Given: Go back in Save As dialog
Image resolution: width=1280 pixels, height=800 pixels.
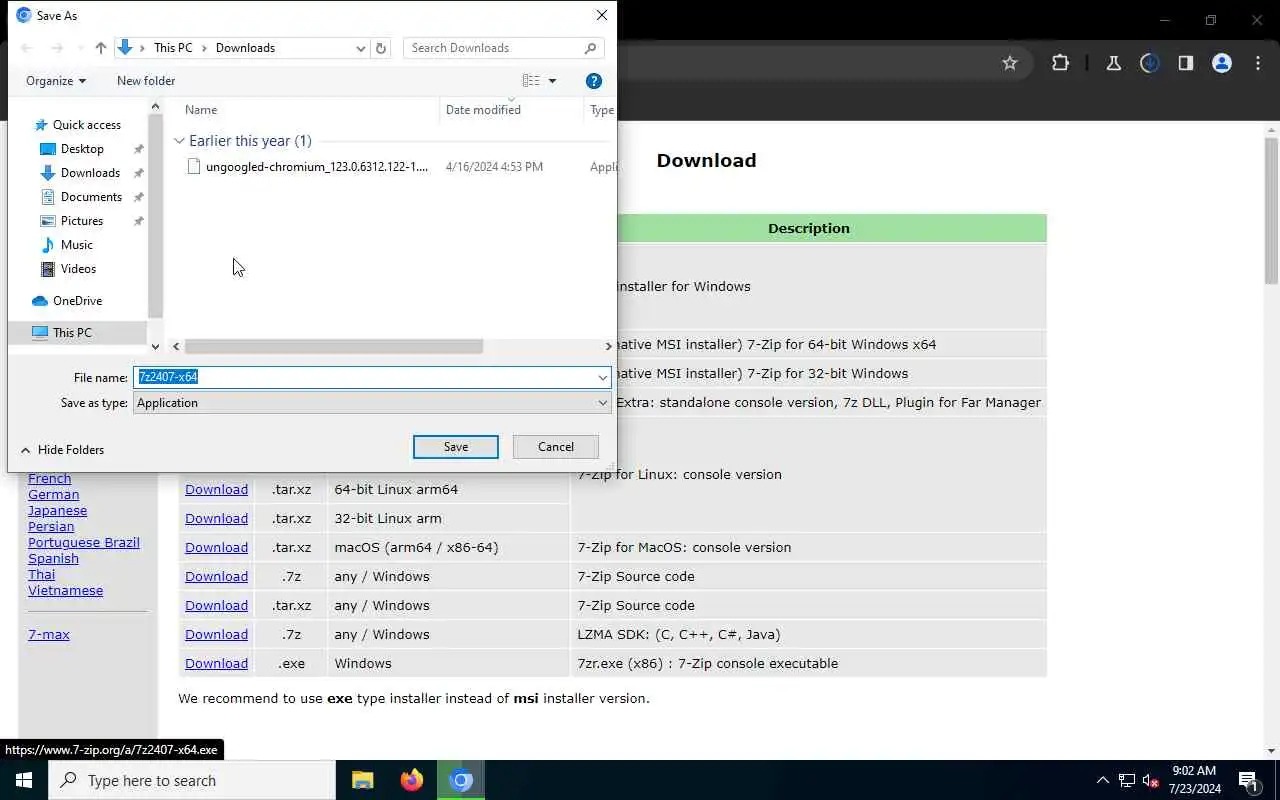Looking at the screenshot, I should coord(26,48).
